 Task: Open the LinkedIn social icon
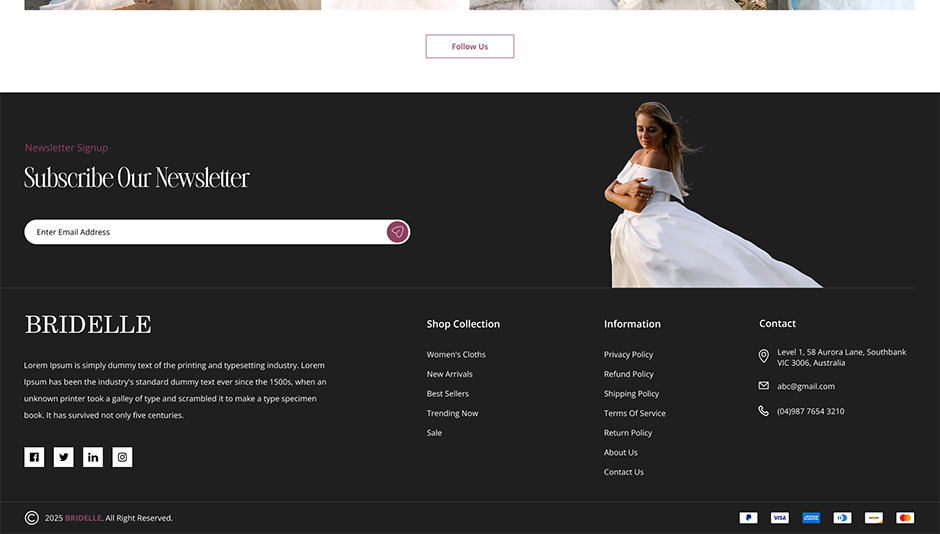pos(93,457)
